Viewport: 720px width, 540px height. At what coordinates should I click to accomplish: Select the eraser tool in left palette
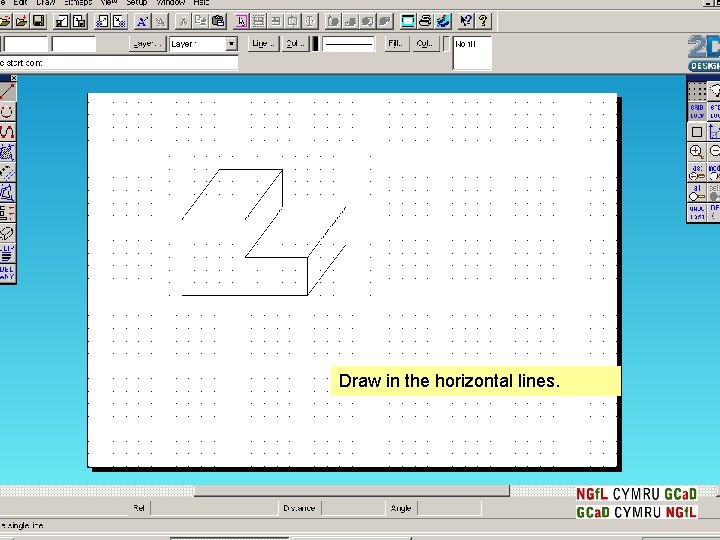pos(7,233)
